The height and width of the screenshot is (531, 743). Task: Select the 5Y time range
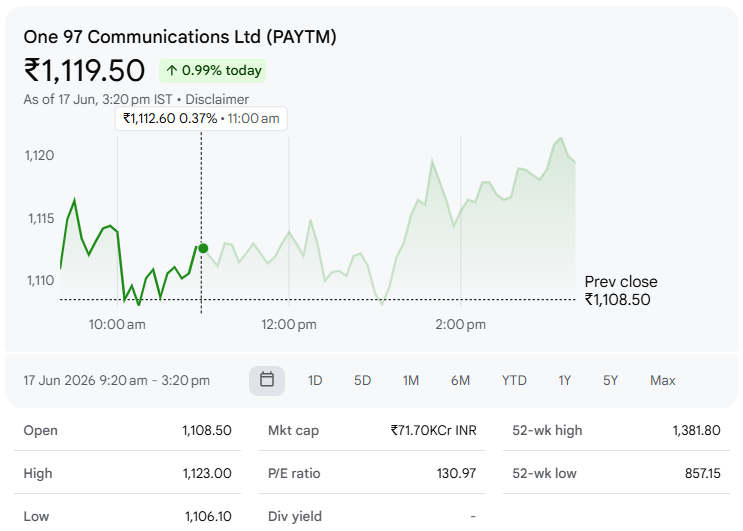pos(610,381)
